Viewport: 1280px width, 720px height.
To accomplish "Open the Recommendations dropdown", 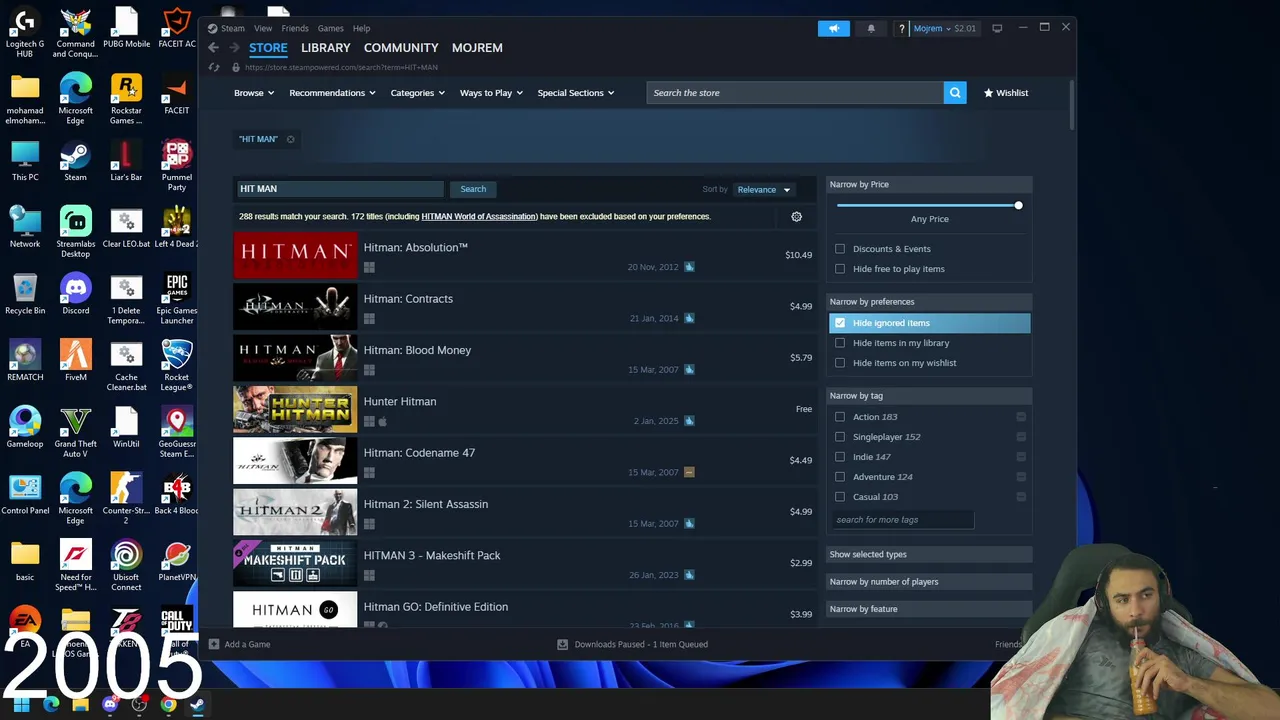I will tap(332, 93).
